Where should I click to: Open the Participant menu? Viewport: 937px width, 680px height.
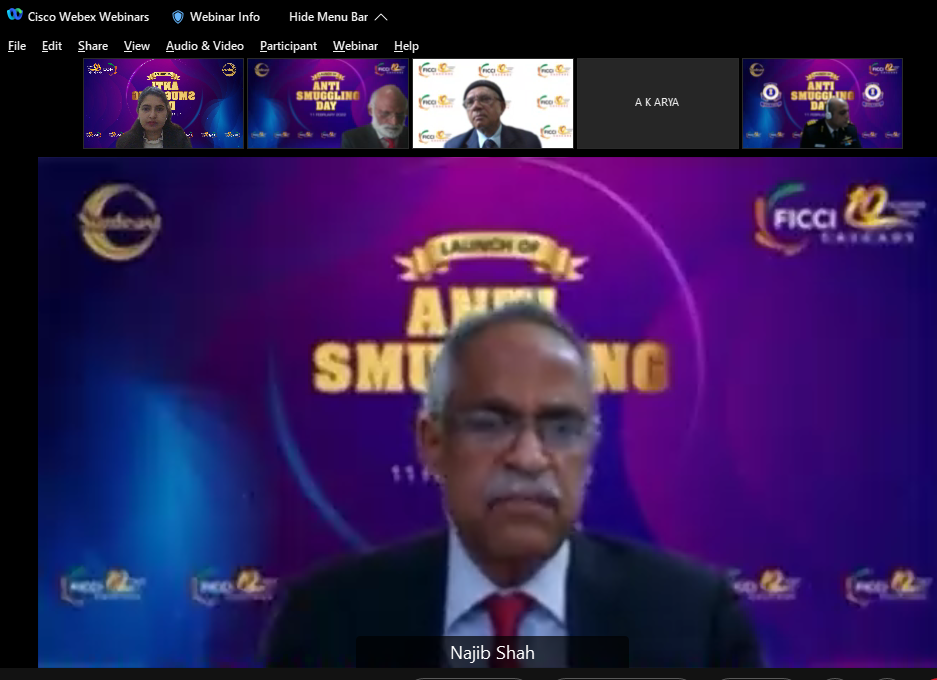(x=288, y=46)
